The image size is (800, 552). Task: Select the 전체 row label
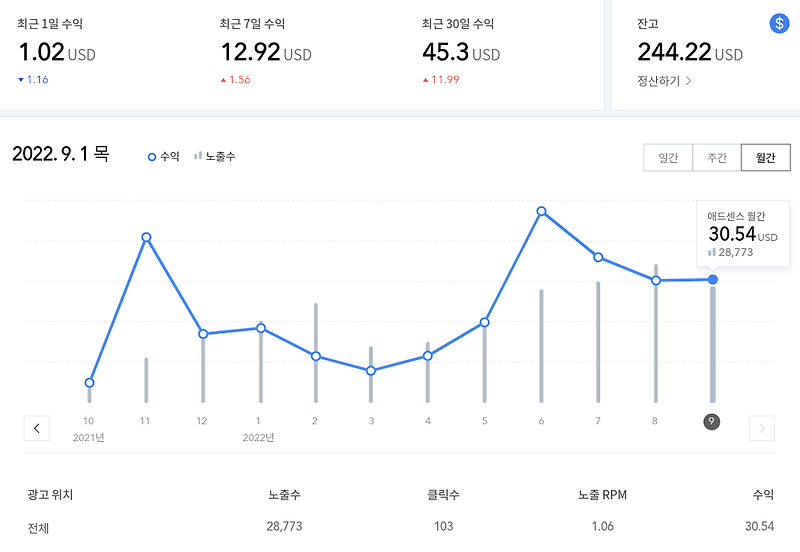click(38, 528)
